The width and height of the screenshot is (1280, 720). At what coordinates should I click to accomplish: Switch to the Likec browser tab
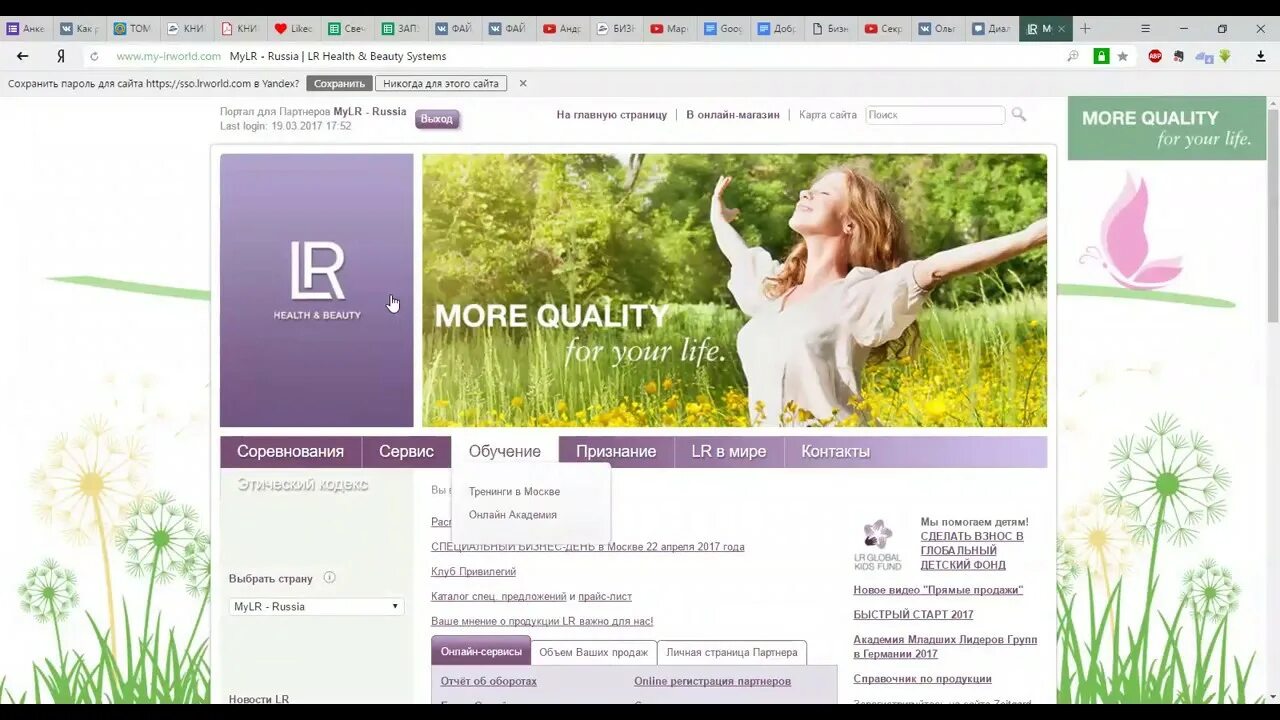point(294,28)
